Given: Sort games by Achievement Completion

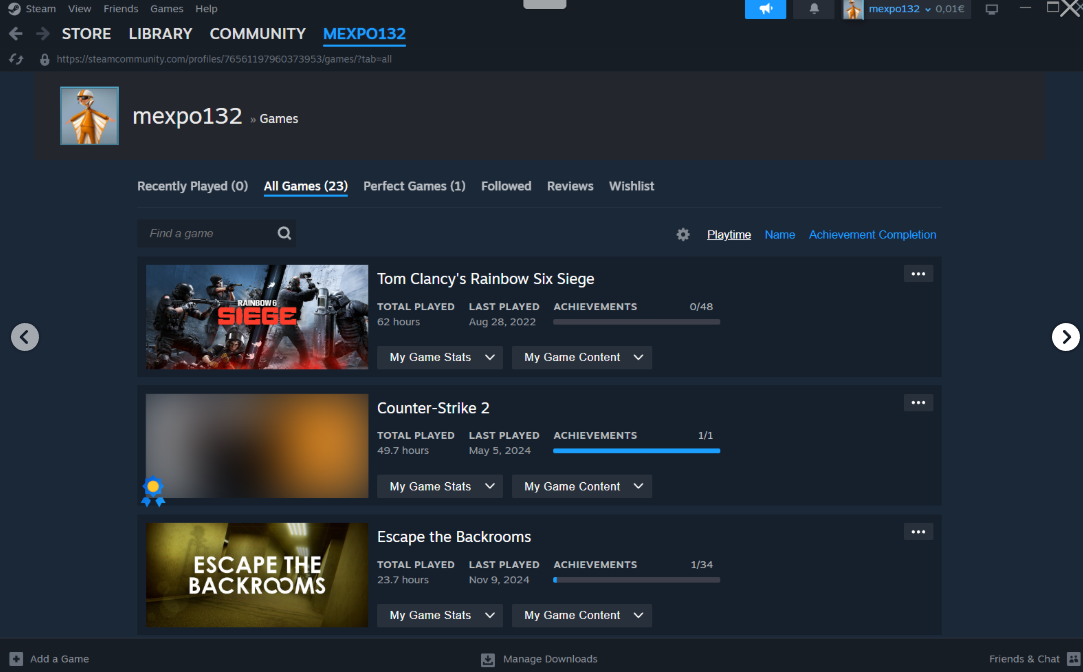Looking at the screenshot, I should click(x=872, y=235).
